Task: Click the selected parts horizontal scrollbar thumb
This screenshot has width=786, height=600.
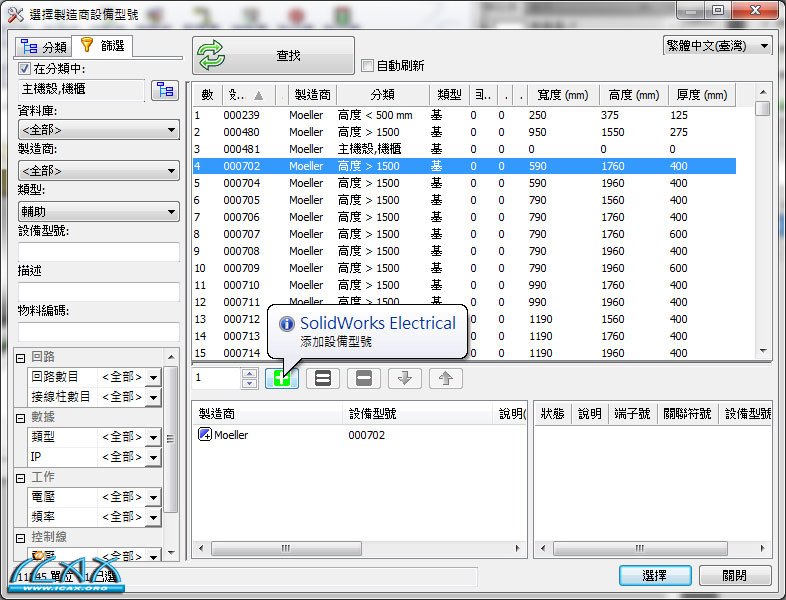Action: [286, 548]
